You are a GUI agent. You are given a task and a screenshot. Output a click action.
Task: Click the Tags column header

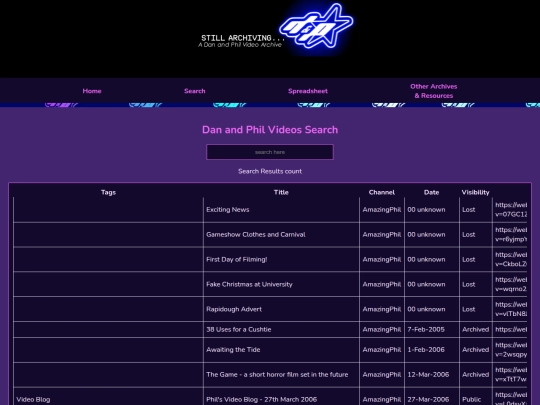click(x=108, y=192)
